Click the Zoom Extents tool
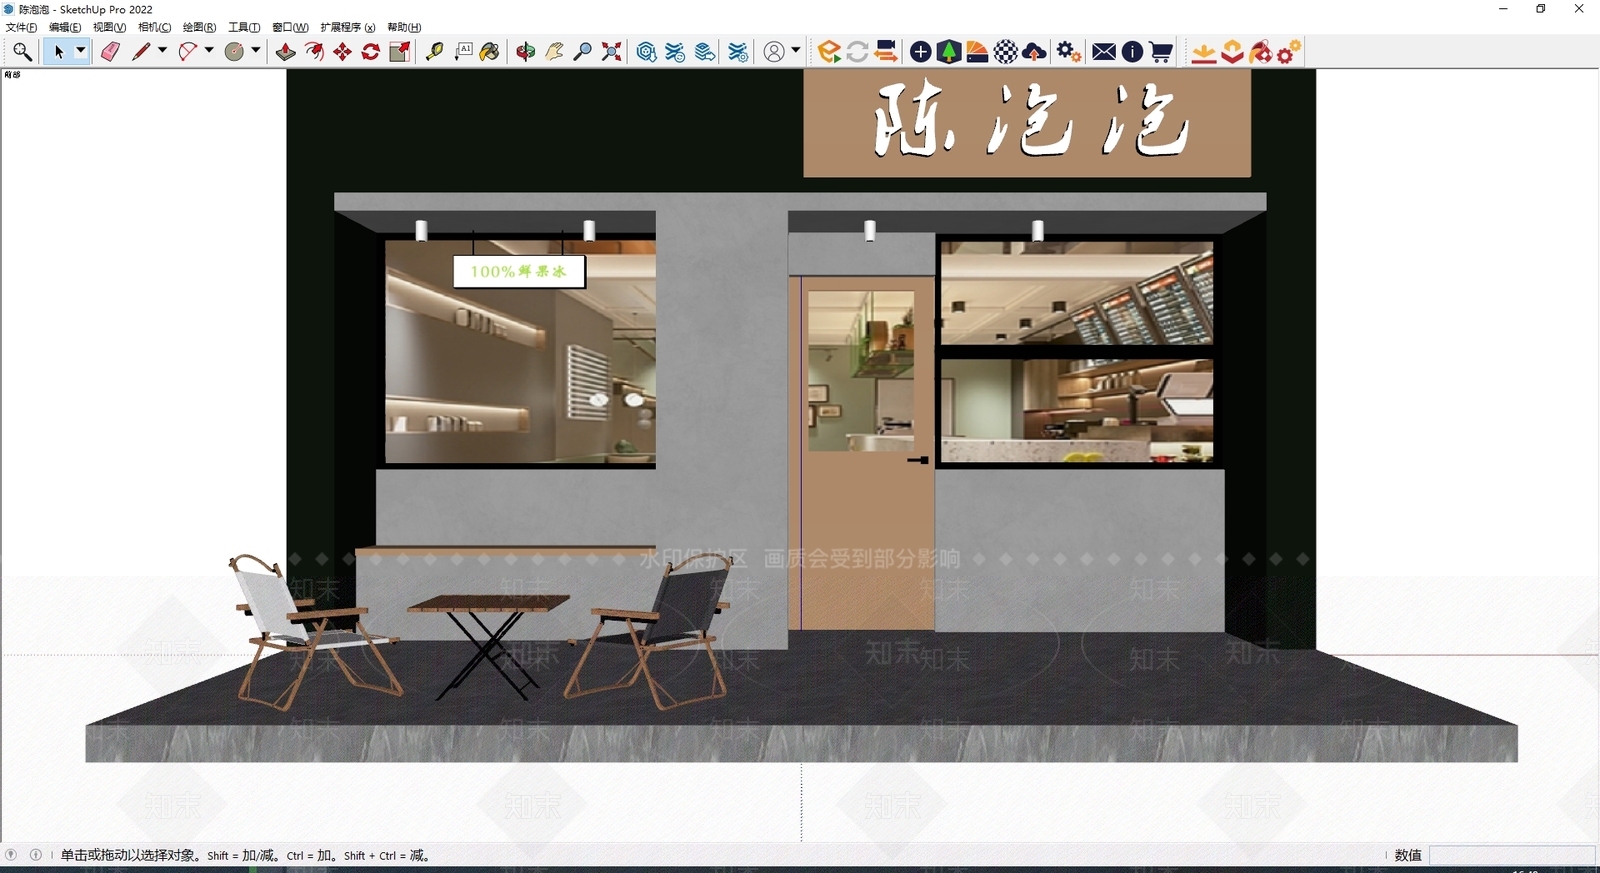Screen dimensions: 1600x873 coord(611,51)
